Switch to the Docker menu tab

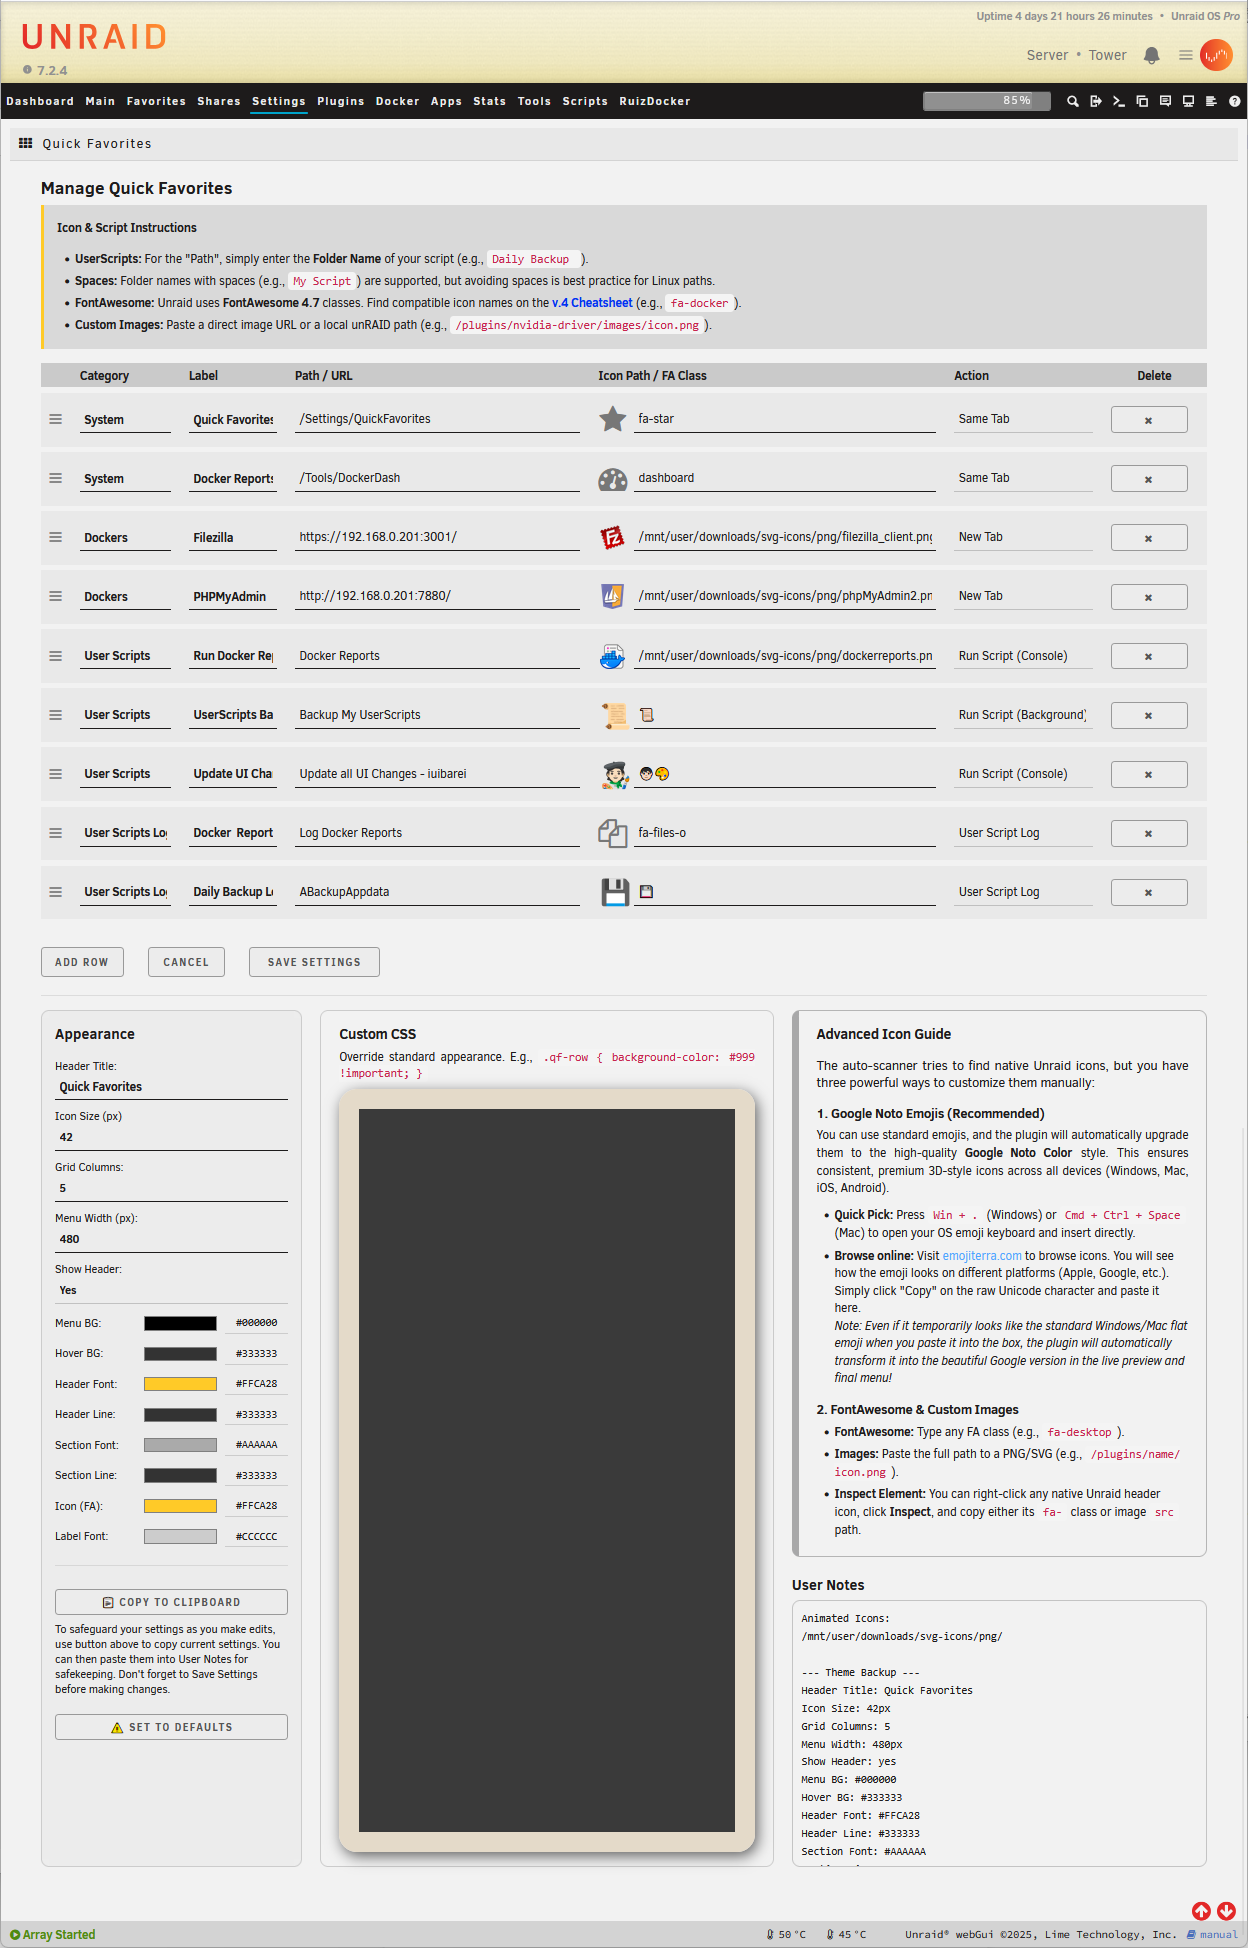pos(398,101)
